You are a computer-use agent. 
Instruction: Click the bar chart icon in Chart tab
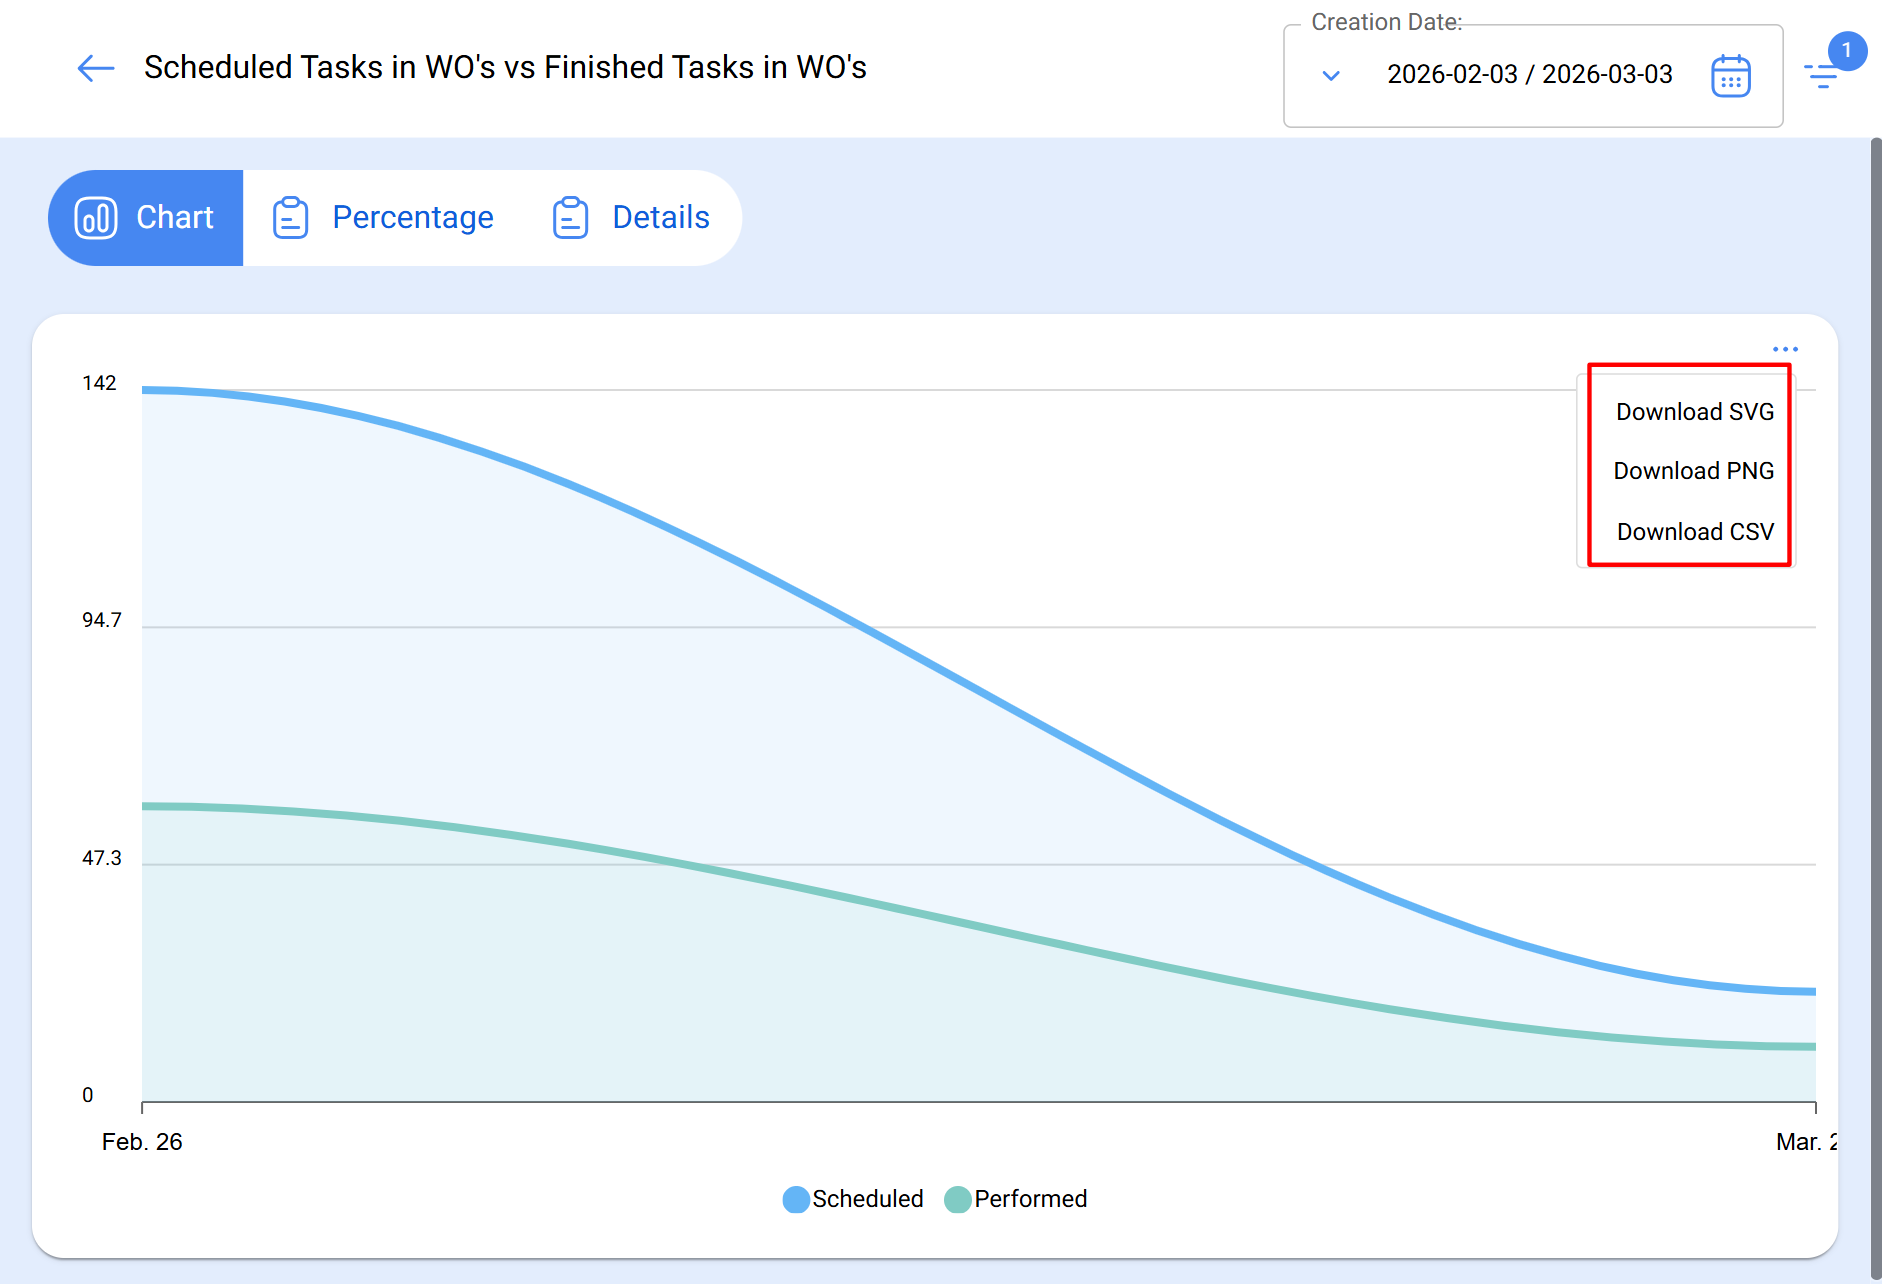click(x=96, y=218)
